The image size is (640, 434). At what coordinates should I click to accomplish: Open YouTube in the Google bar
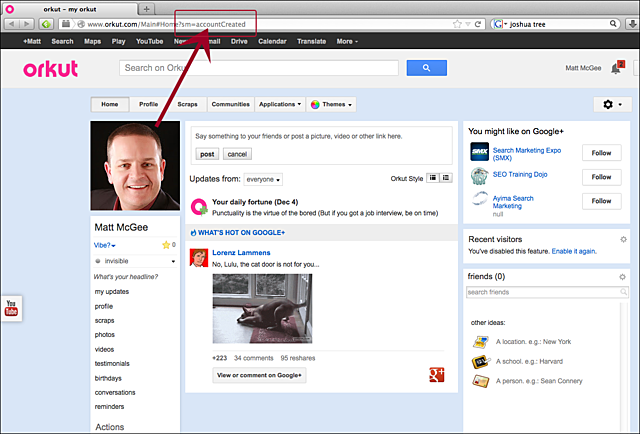[149, 41]
